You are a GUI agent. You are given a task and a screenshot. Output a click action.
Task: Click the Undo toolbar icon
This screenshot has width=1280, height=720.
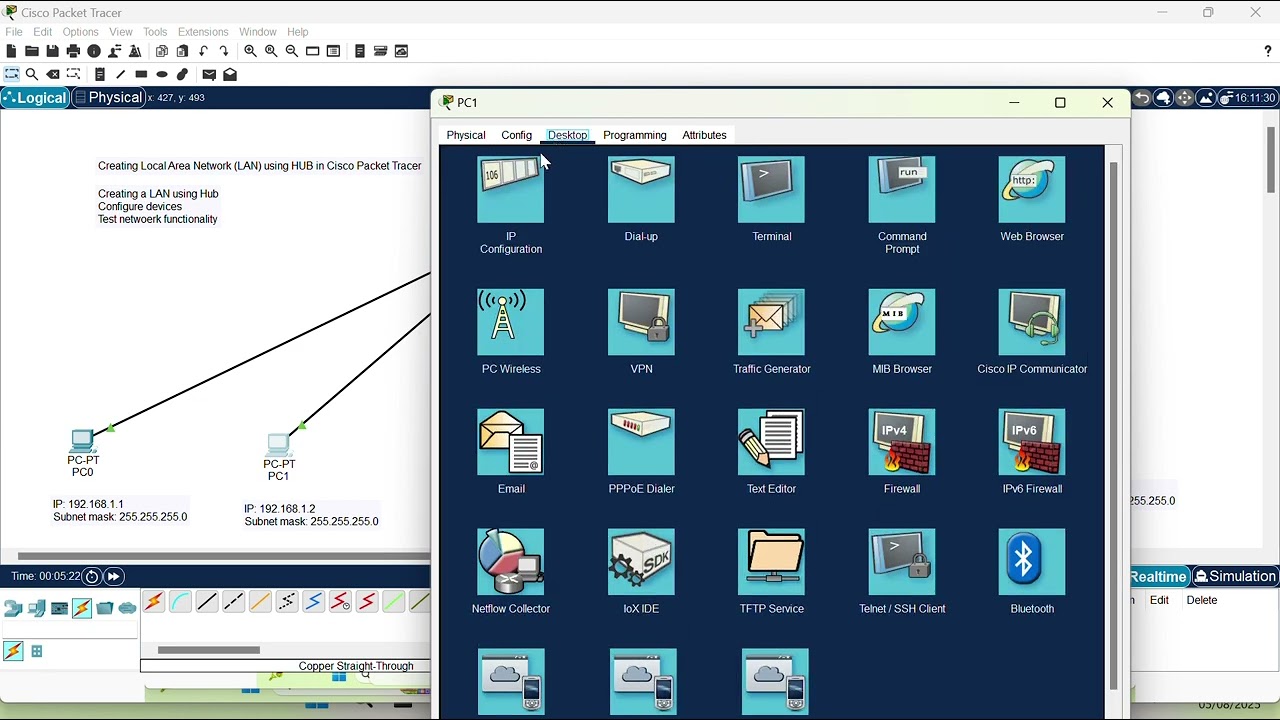[x=203, y=51]
